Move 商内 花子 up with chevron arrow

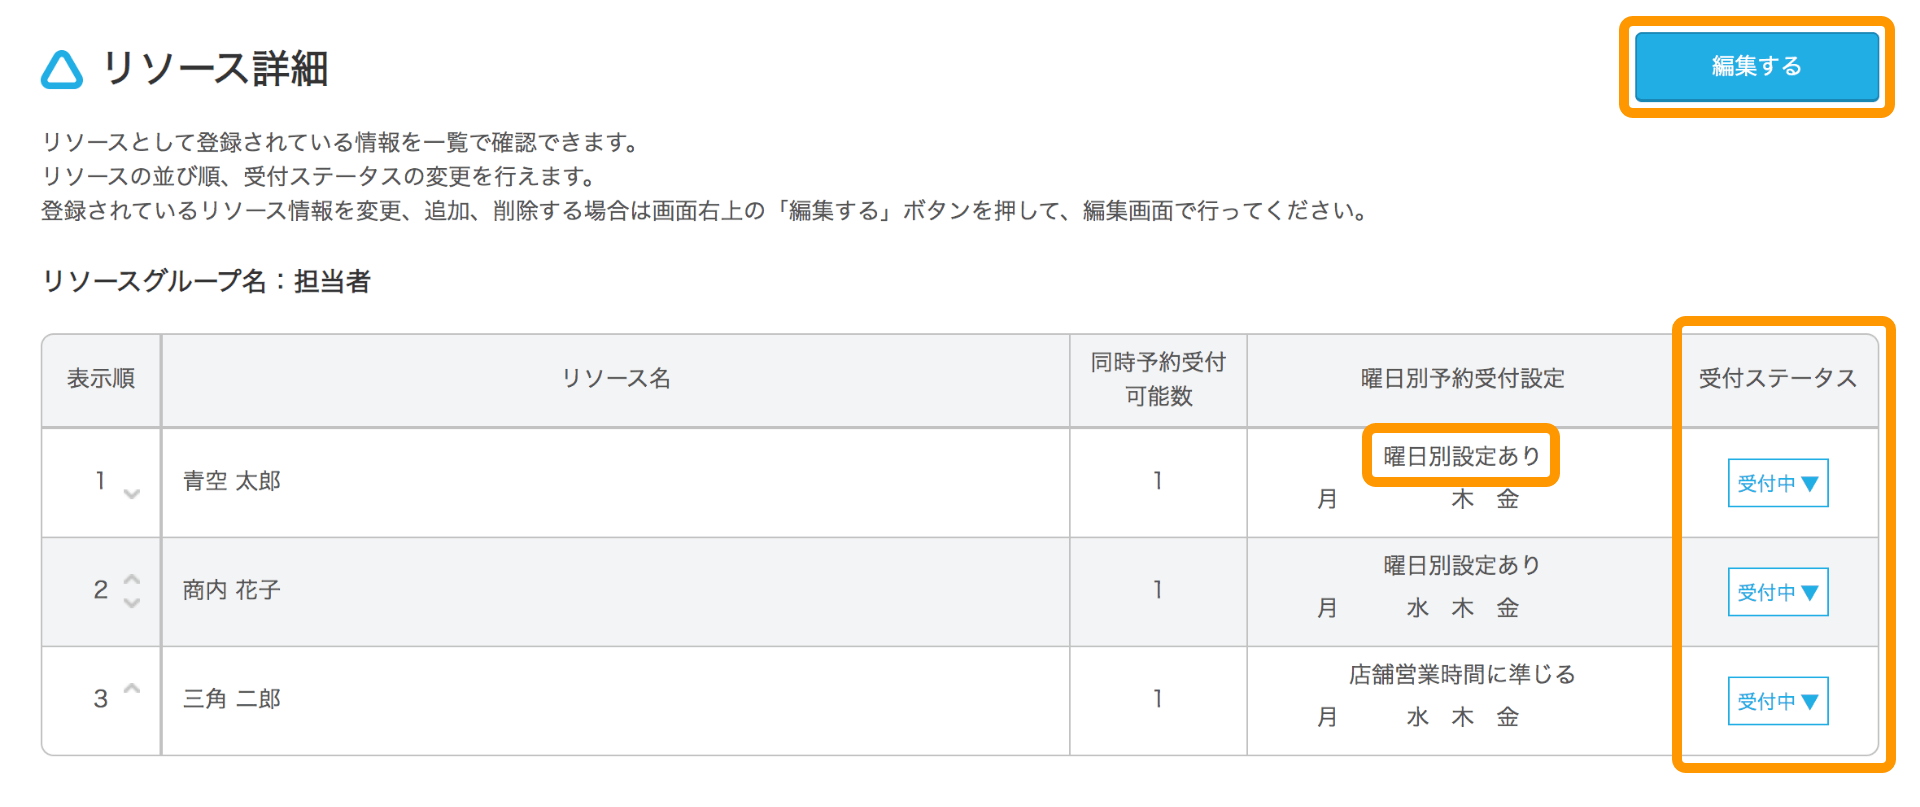pyautogui.click(x=131, y=578)
